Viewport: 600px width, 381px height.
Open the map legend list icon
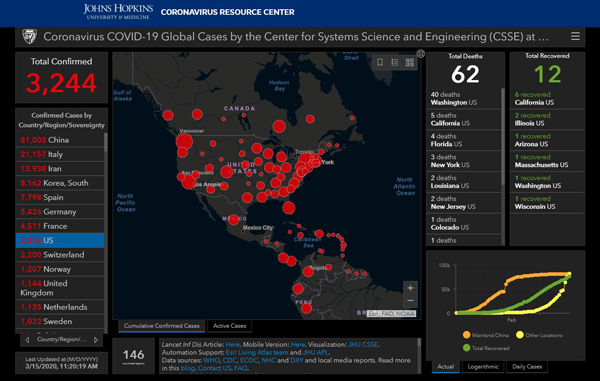coord(395,62)
